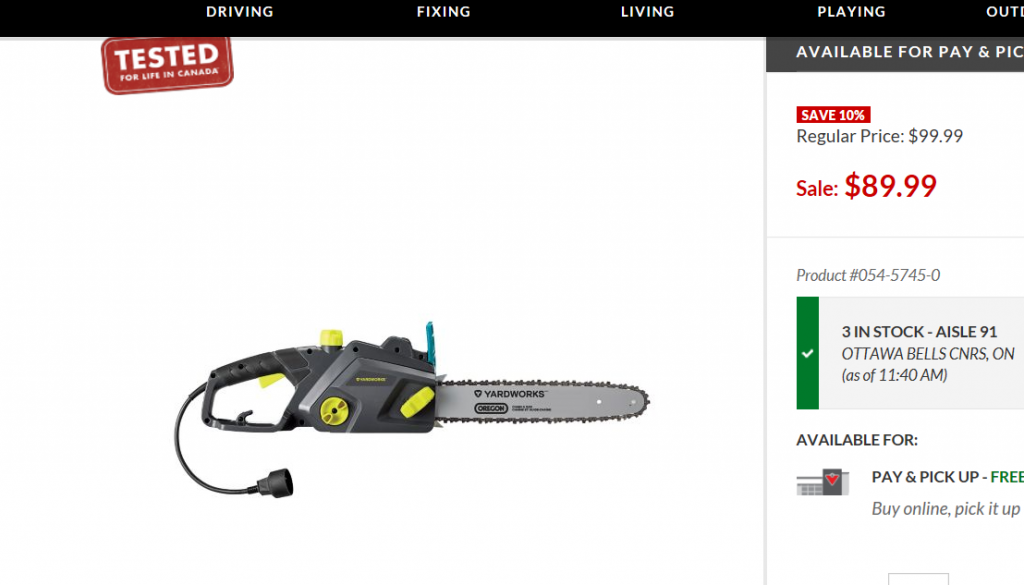The height and width of the screenshot is (585, 1024).
Task: Click the 3 IN STOCK - AISLE 91 label
Action: [920, 332]
